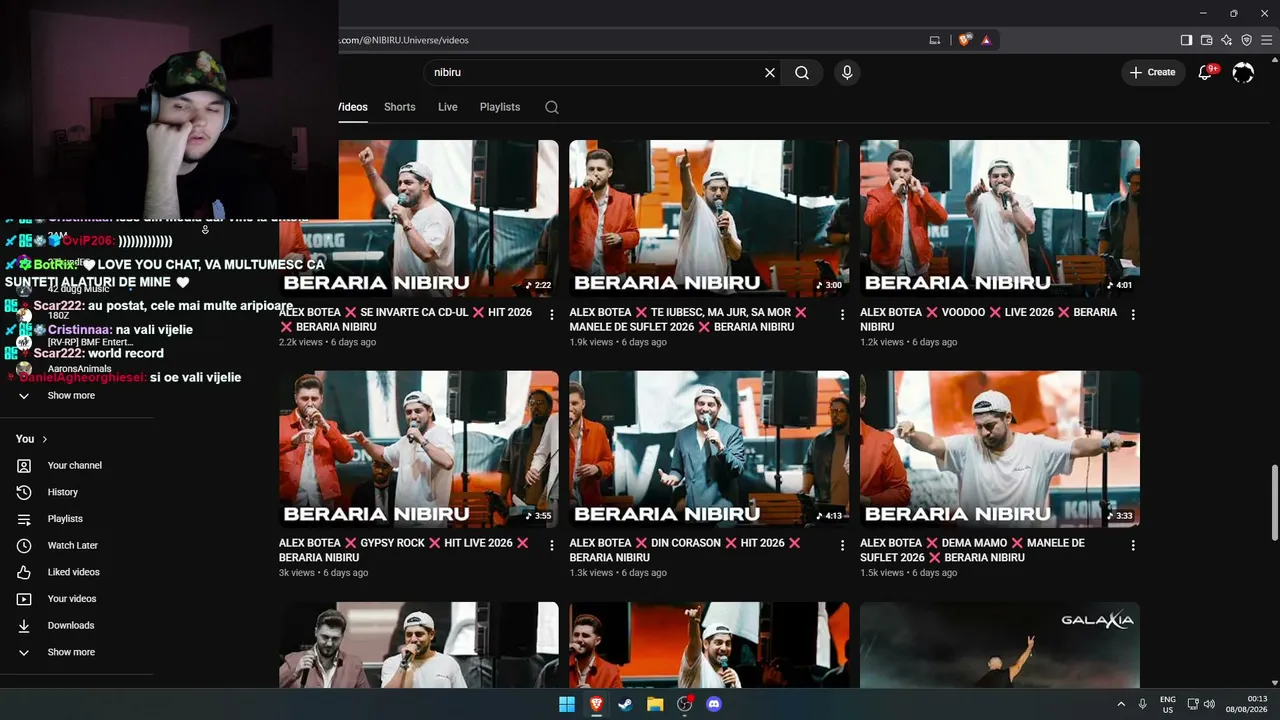
Task: Play the 4:13 DIN CORASON thumbnail
Action: click(709, 449)
